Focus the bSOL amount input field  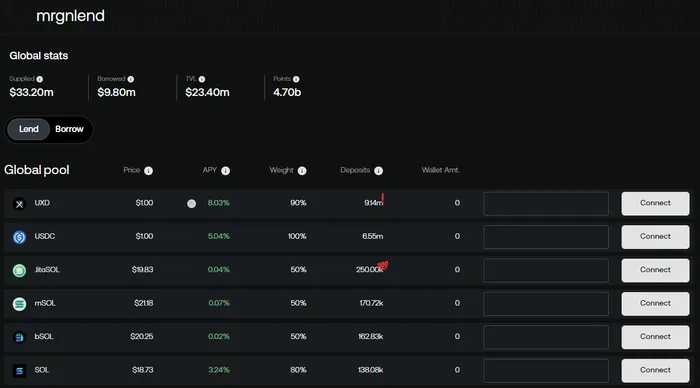(x=546, y=337)
